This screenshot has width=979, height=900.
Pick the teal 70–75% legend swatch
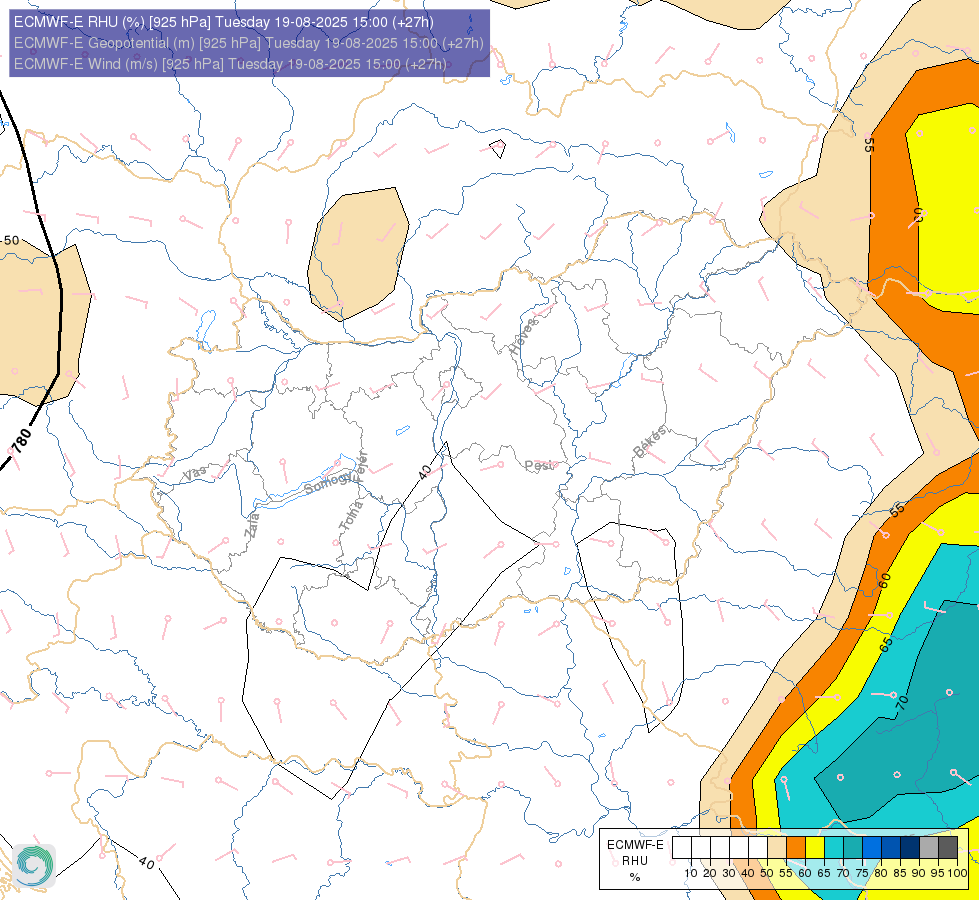point(853,848)
